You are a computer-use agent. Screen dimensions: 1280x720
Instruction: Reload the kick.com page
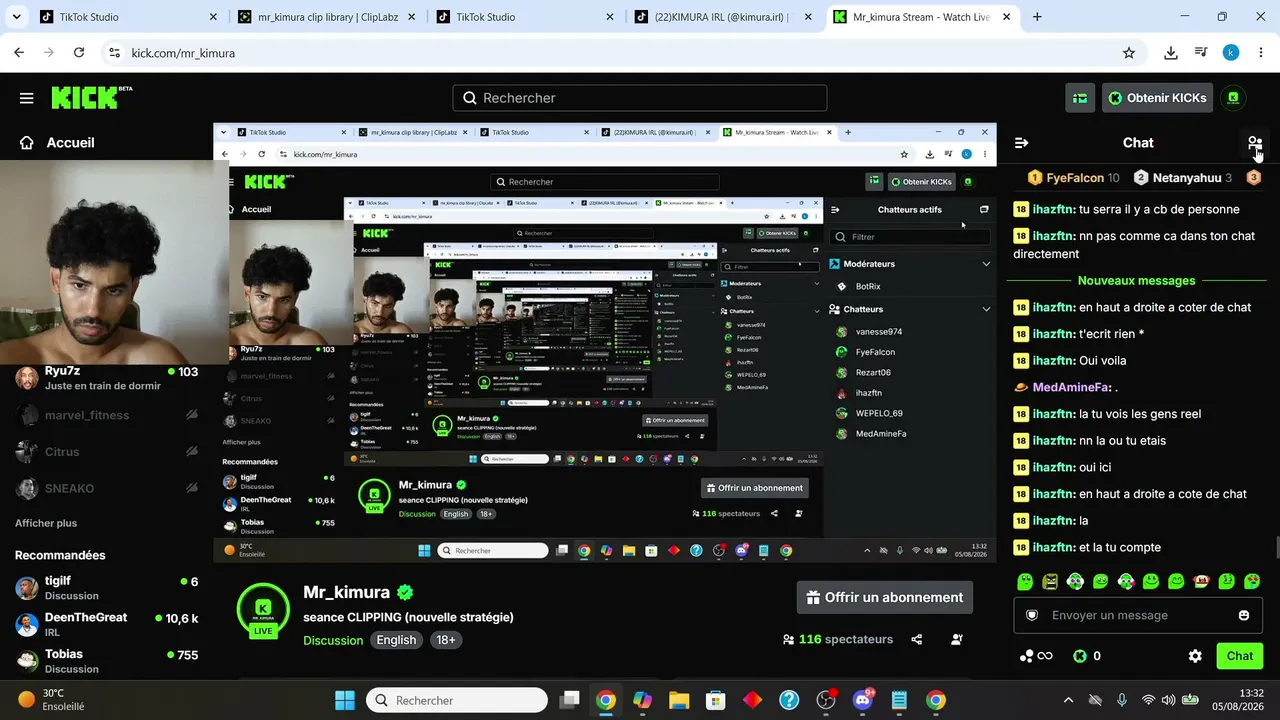(79, 53)
